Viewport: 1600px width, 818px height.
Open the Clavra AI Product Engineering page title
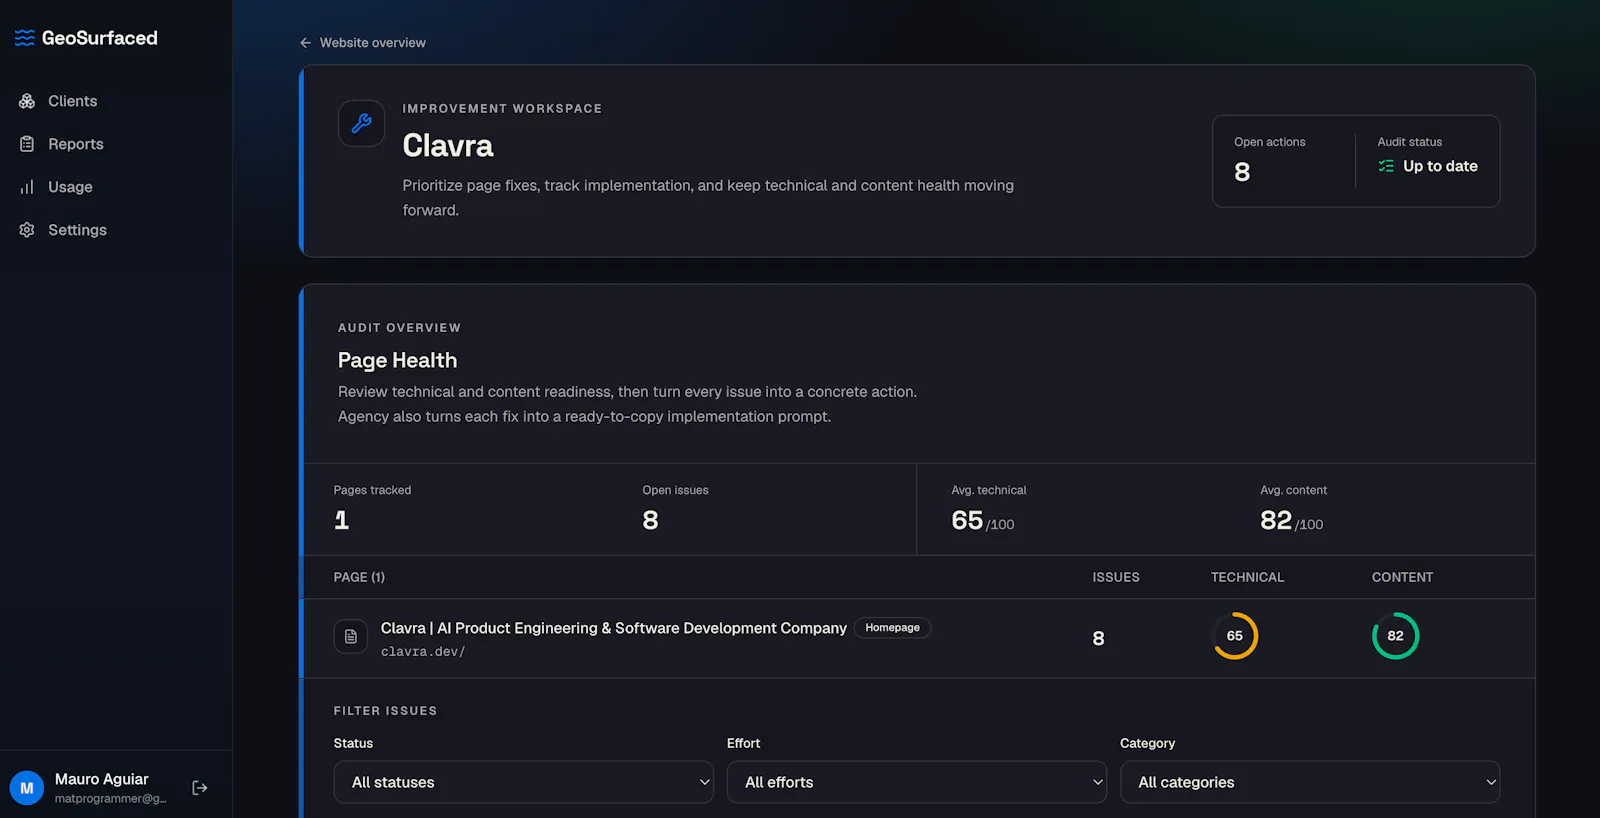614,628
